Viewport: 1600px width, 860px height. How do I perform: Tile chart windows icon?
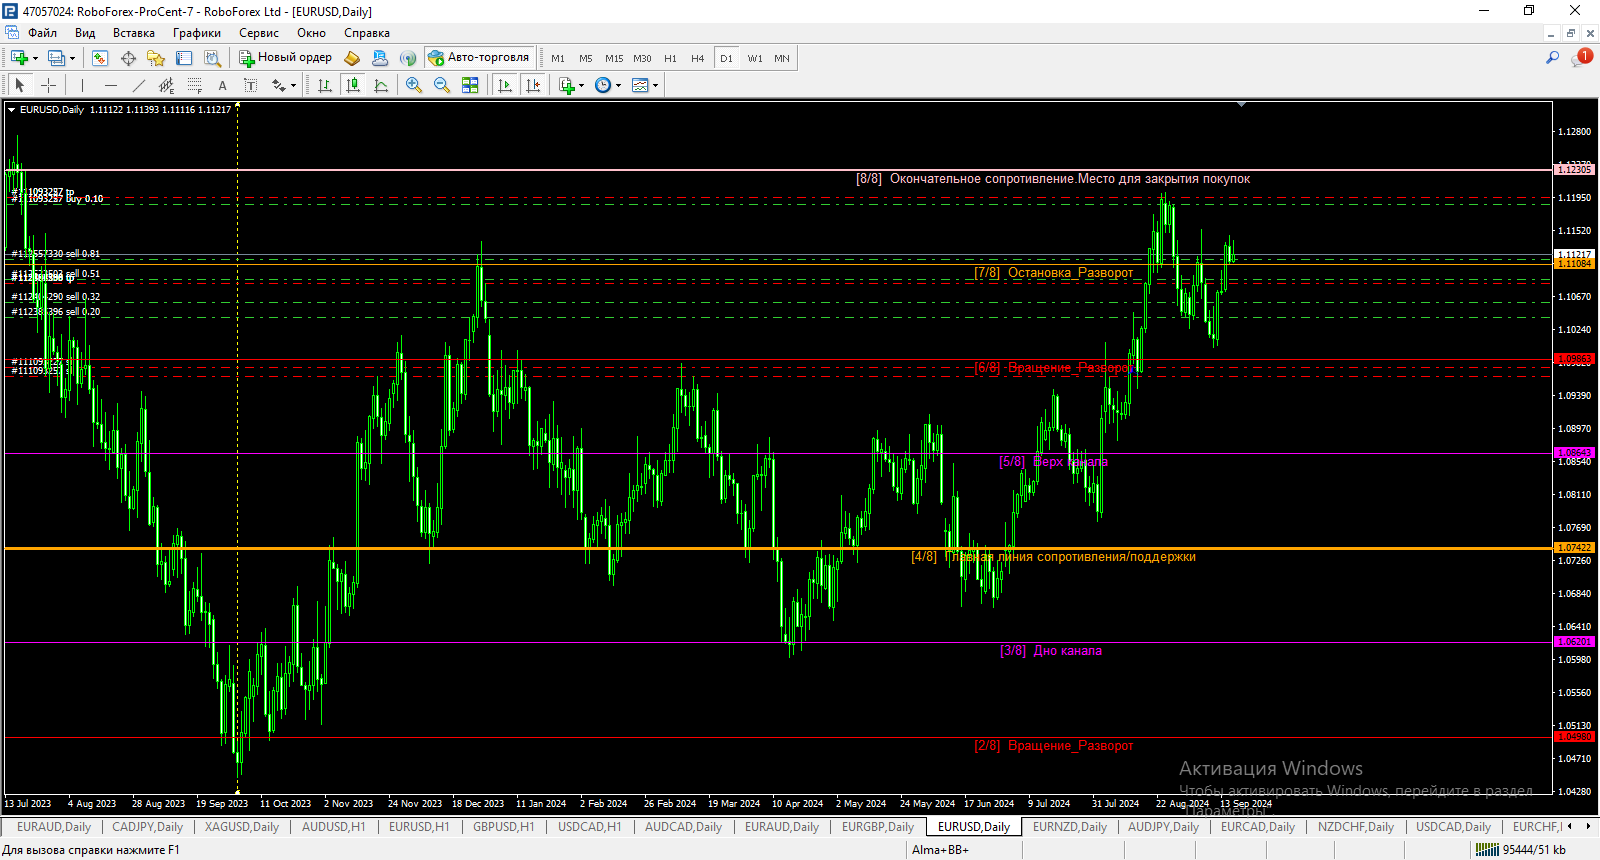470,85
